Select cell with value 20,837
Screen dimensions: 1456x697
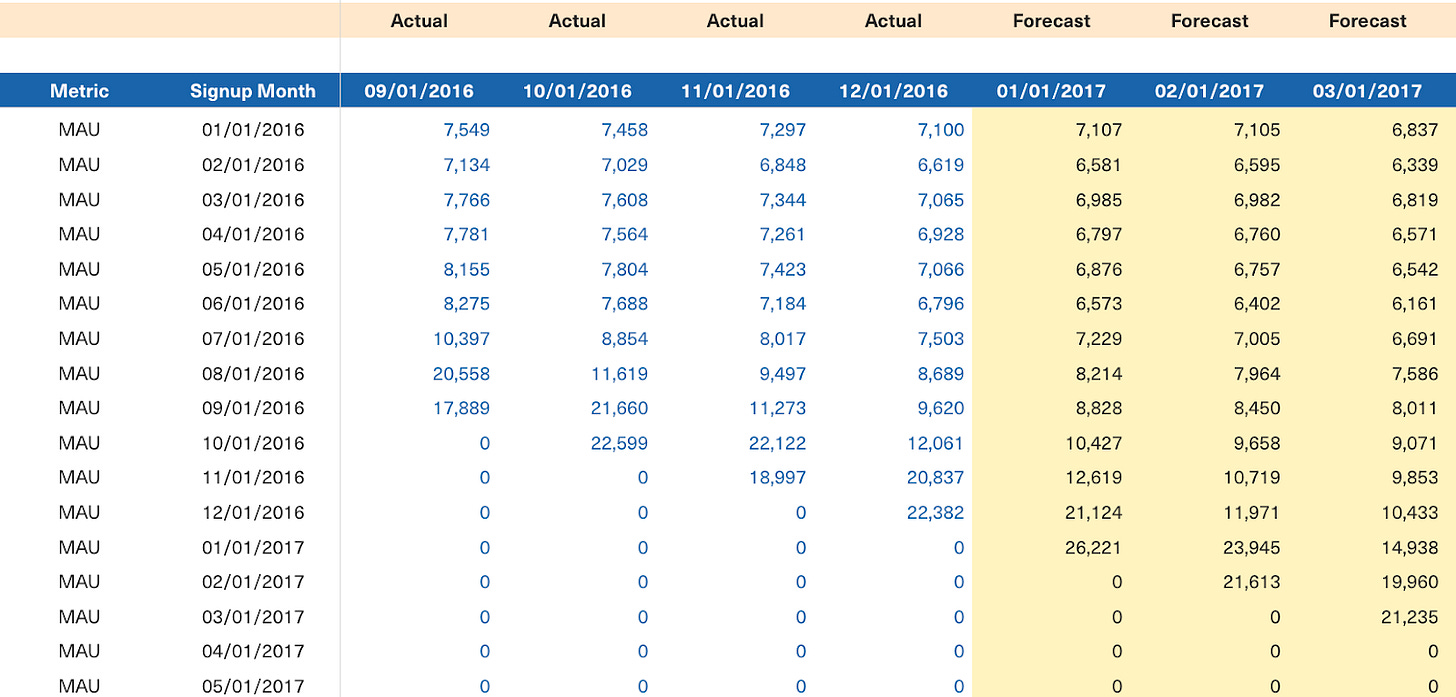click(x=935, y=478)
